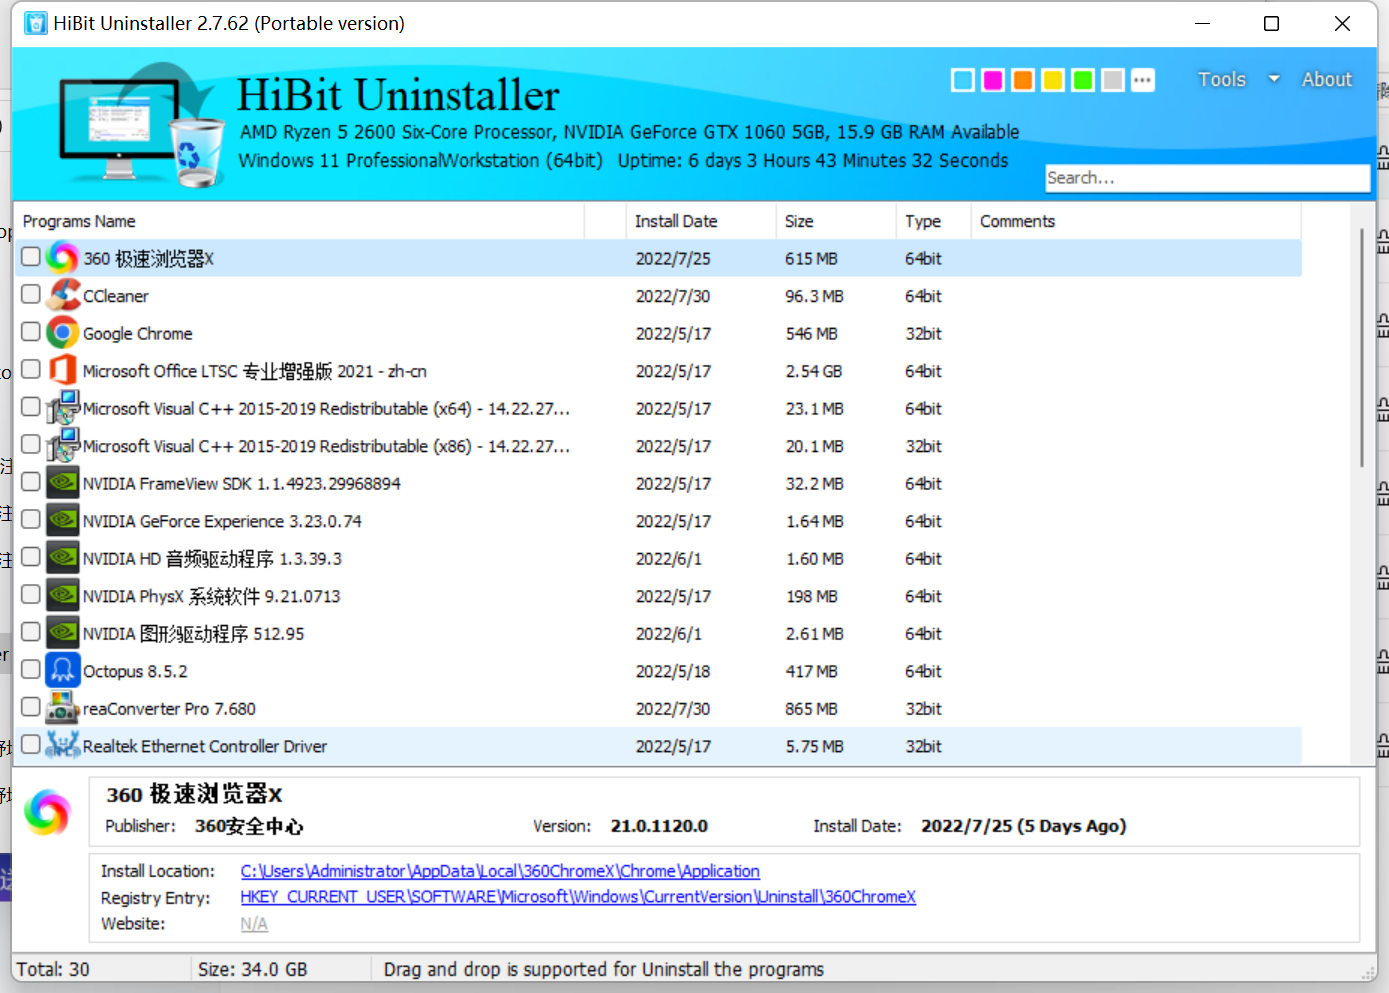
Task: Check the 360 极速浏览器X checkbox
Action: (31, 257)
